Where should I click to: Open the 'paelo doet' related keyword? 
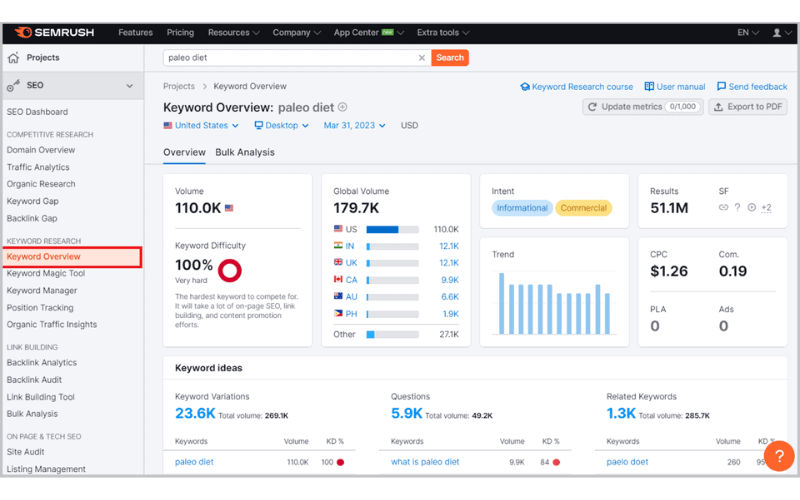[627, 462]
